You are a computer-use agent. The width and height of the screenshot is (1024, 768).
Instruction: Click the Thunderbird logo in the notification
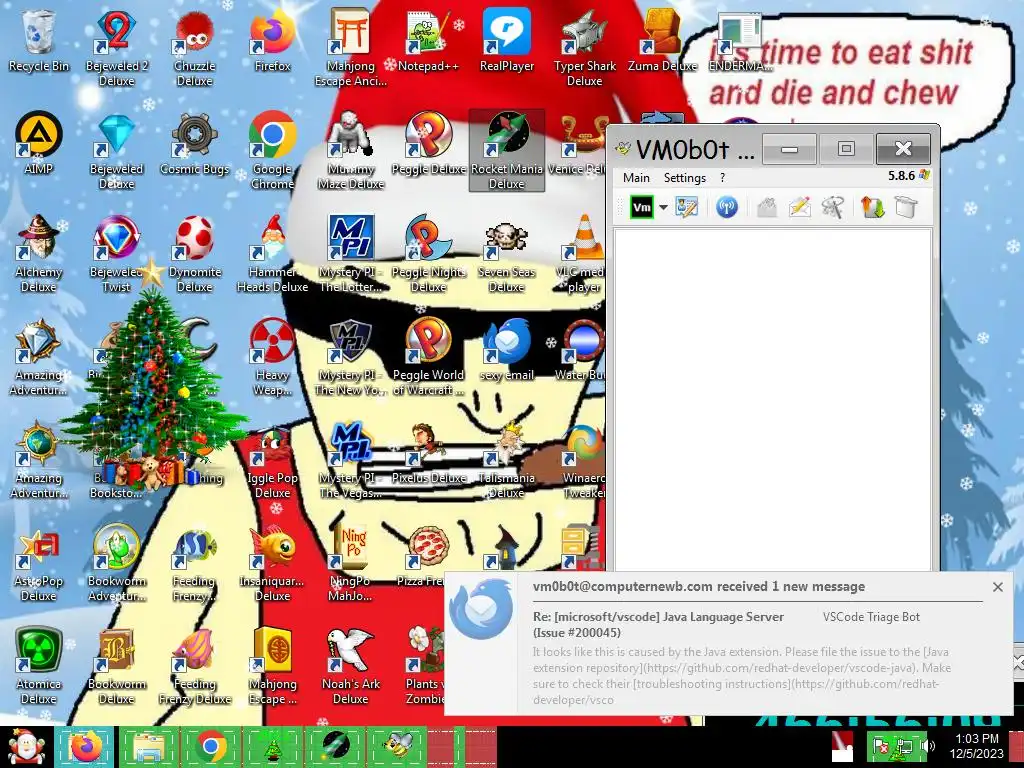481,610
